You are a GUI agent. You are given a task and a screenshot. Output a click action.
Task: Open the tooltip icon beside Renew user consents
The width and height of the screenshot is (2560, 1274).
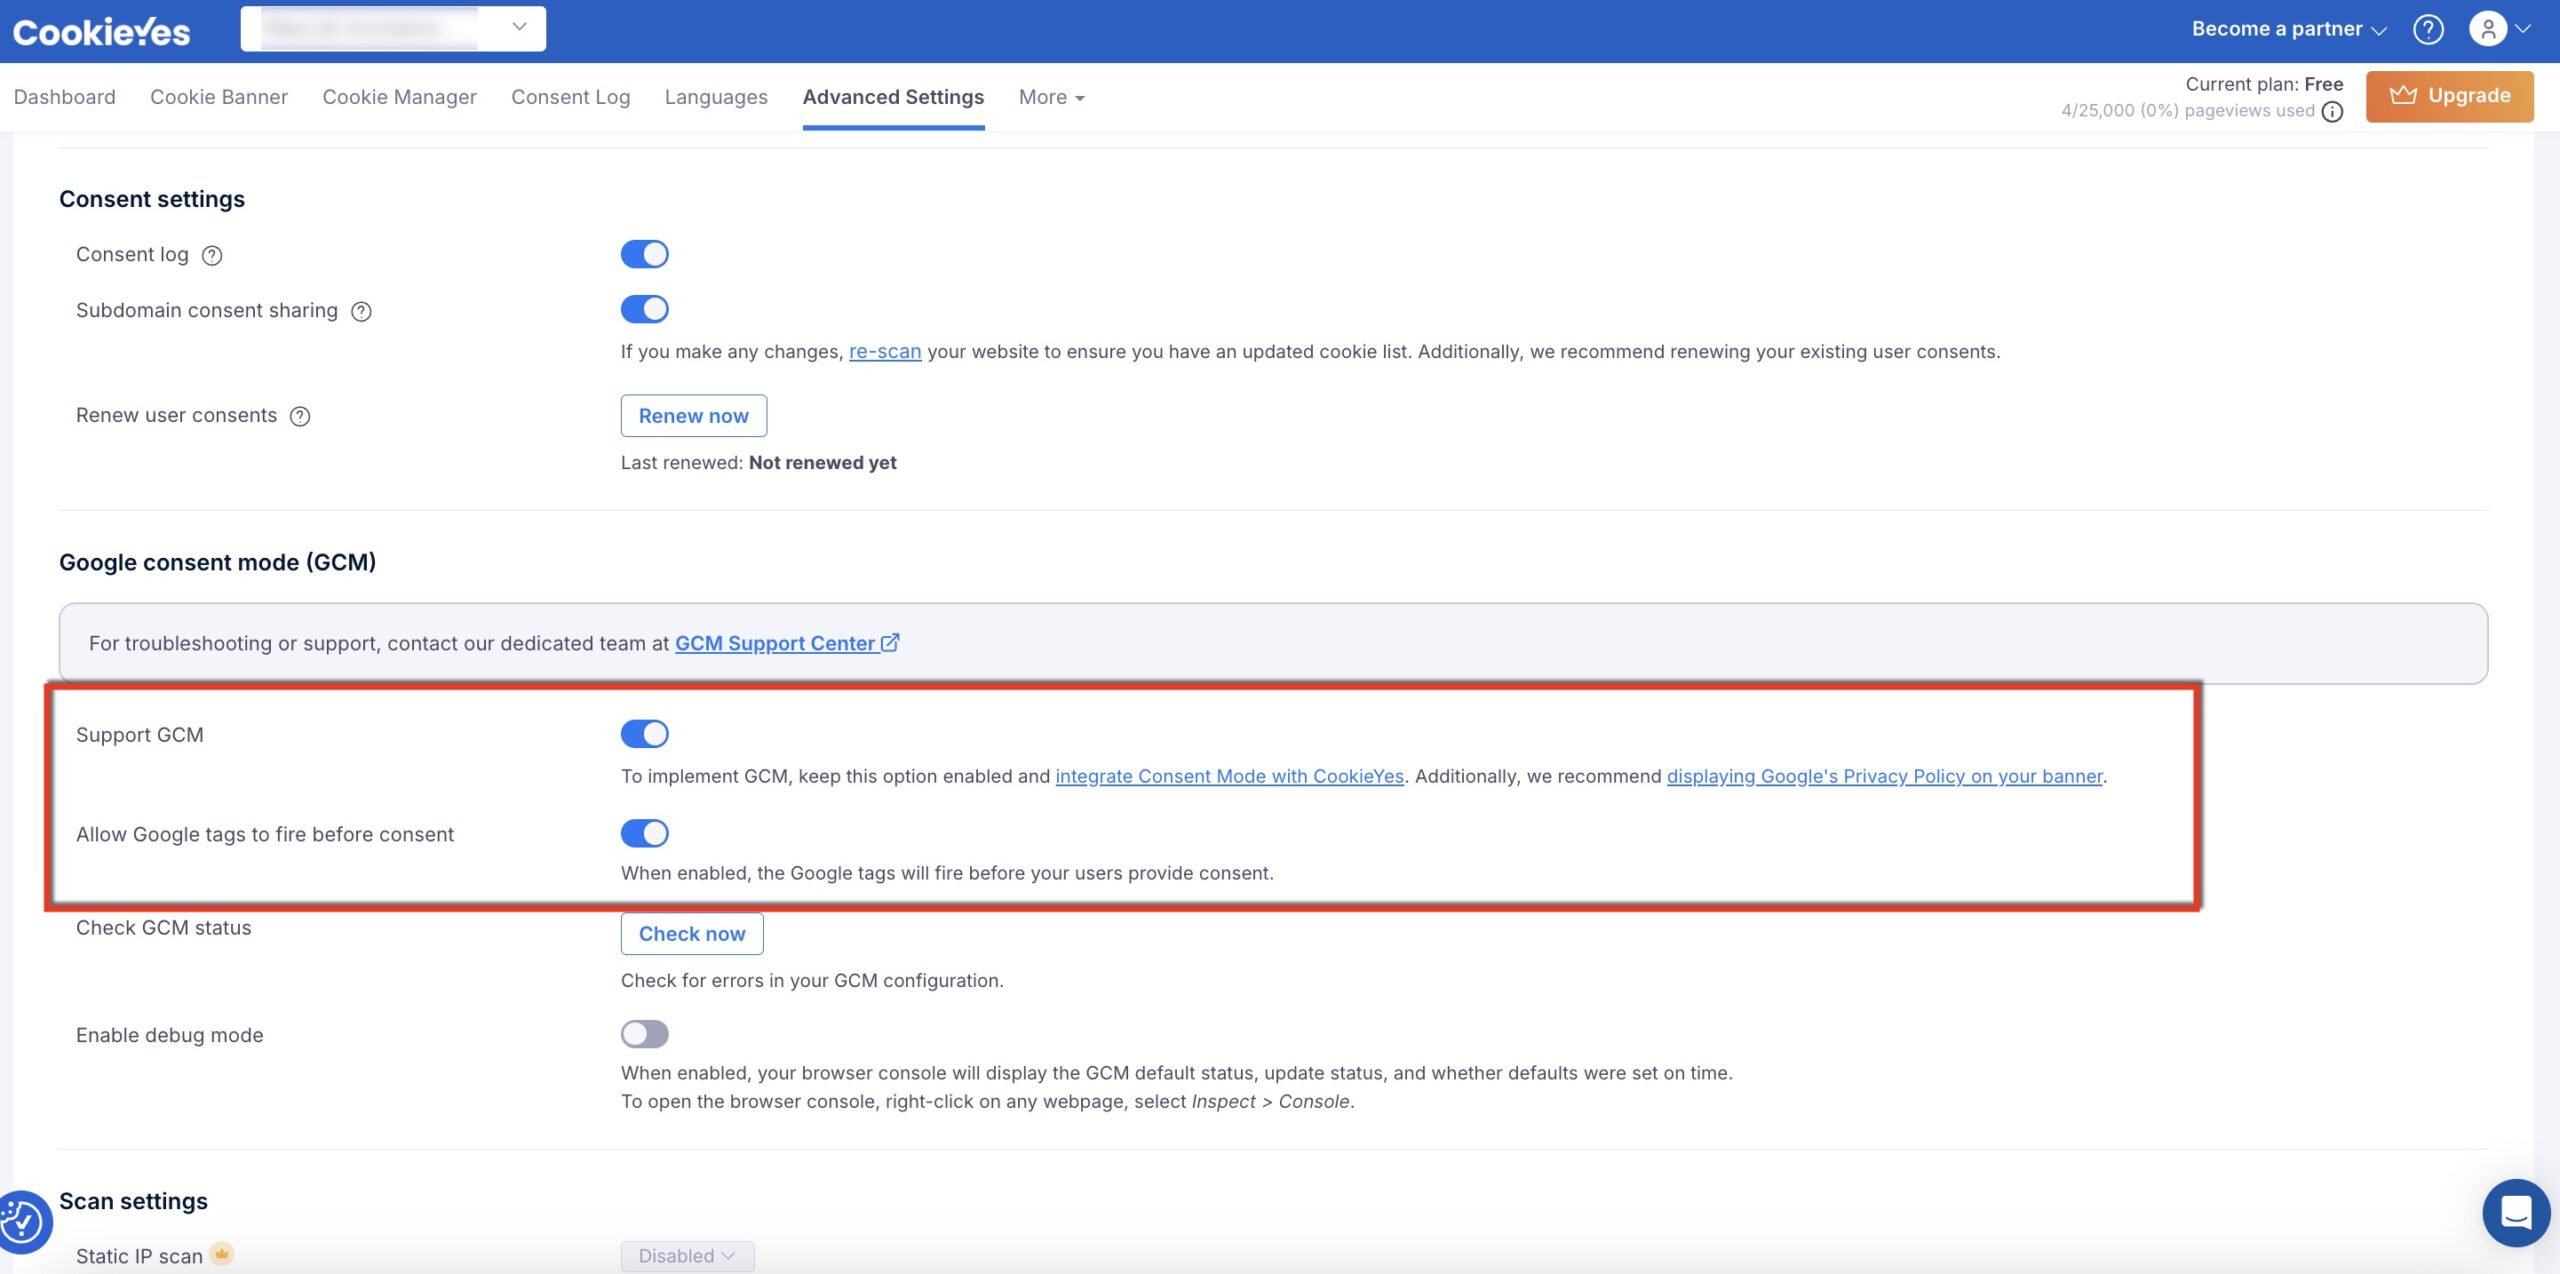coord(299,416)
